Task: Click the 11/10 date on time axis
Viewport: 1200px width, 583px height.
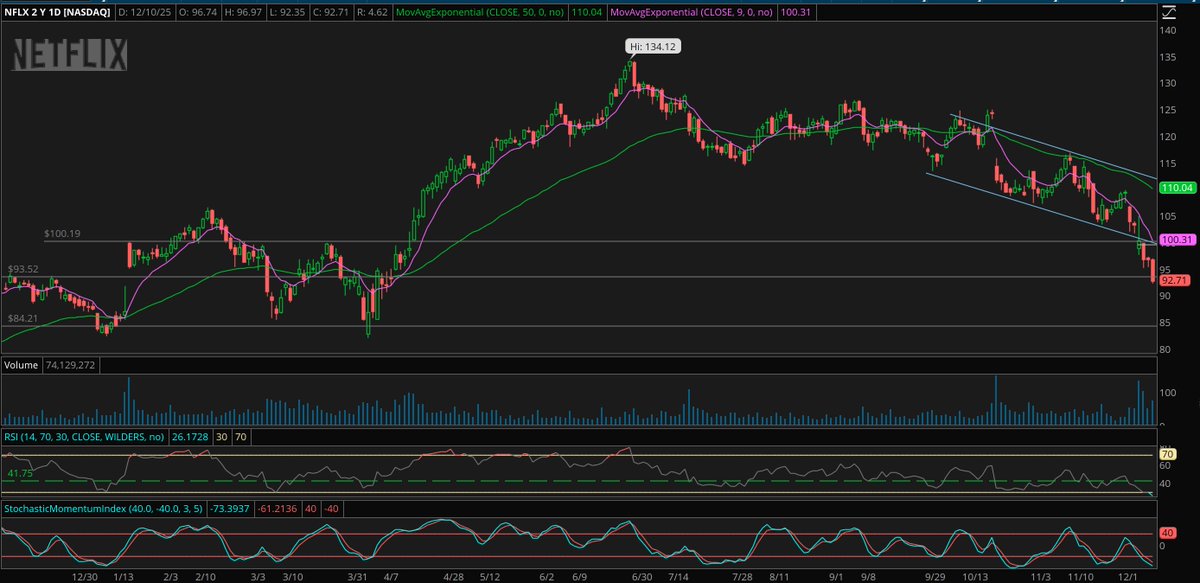Action: (1080, 577)
